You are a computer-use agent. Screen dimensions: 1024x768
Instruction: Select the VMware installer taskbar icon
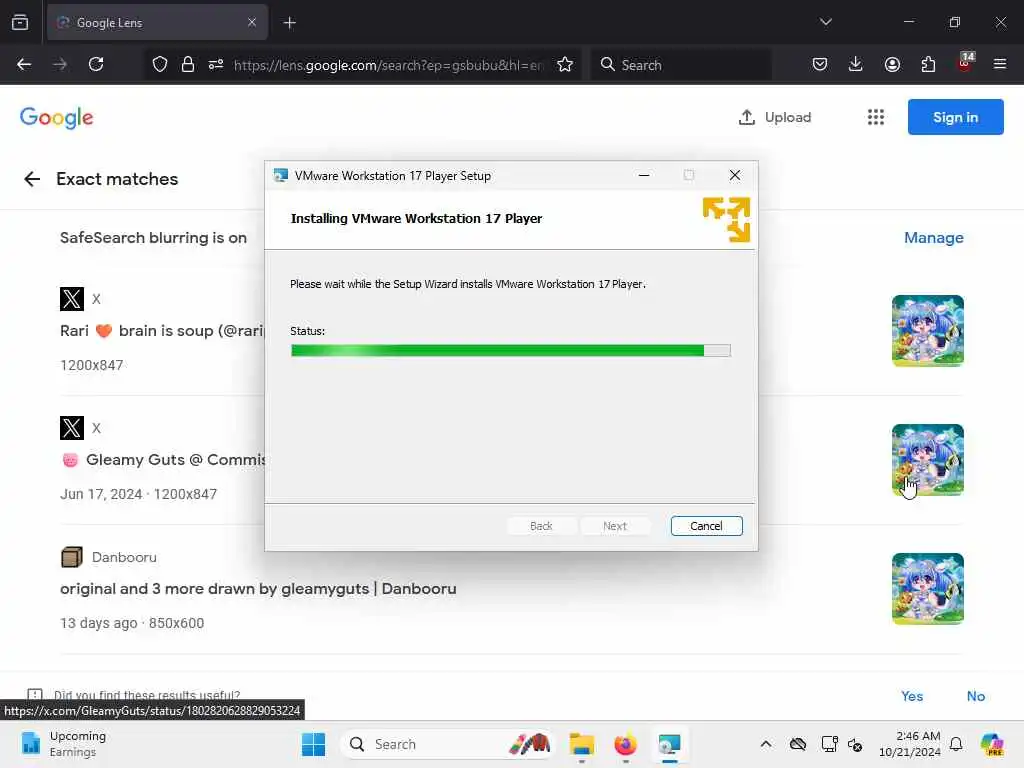pyautogui.click(x=669, y=744)
